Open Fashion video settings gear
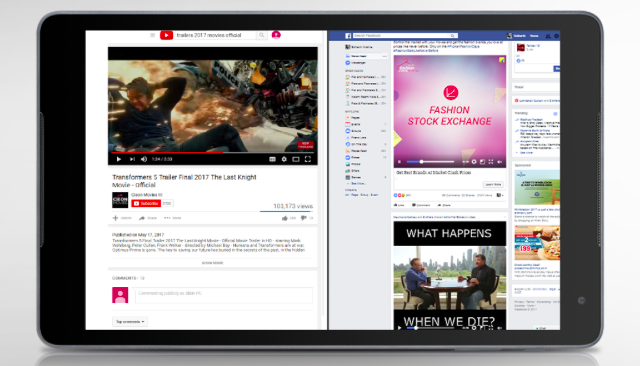 tap(474, 162)
